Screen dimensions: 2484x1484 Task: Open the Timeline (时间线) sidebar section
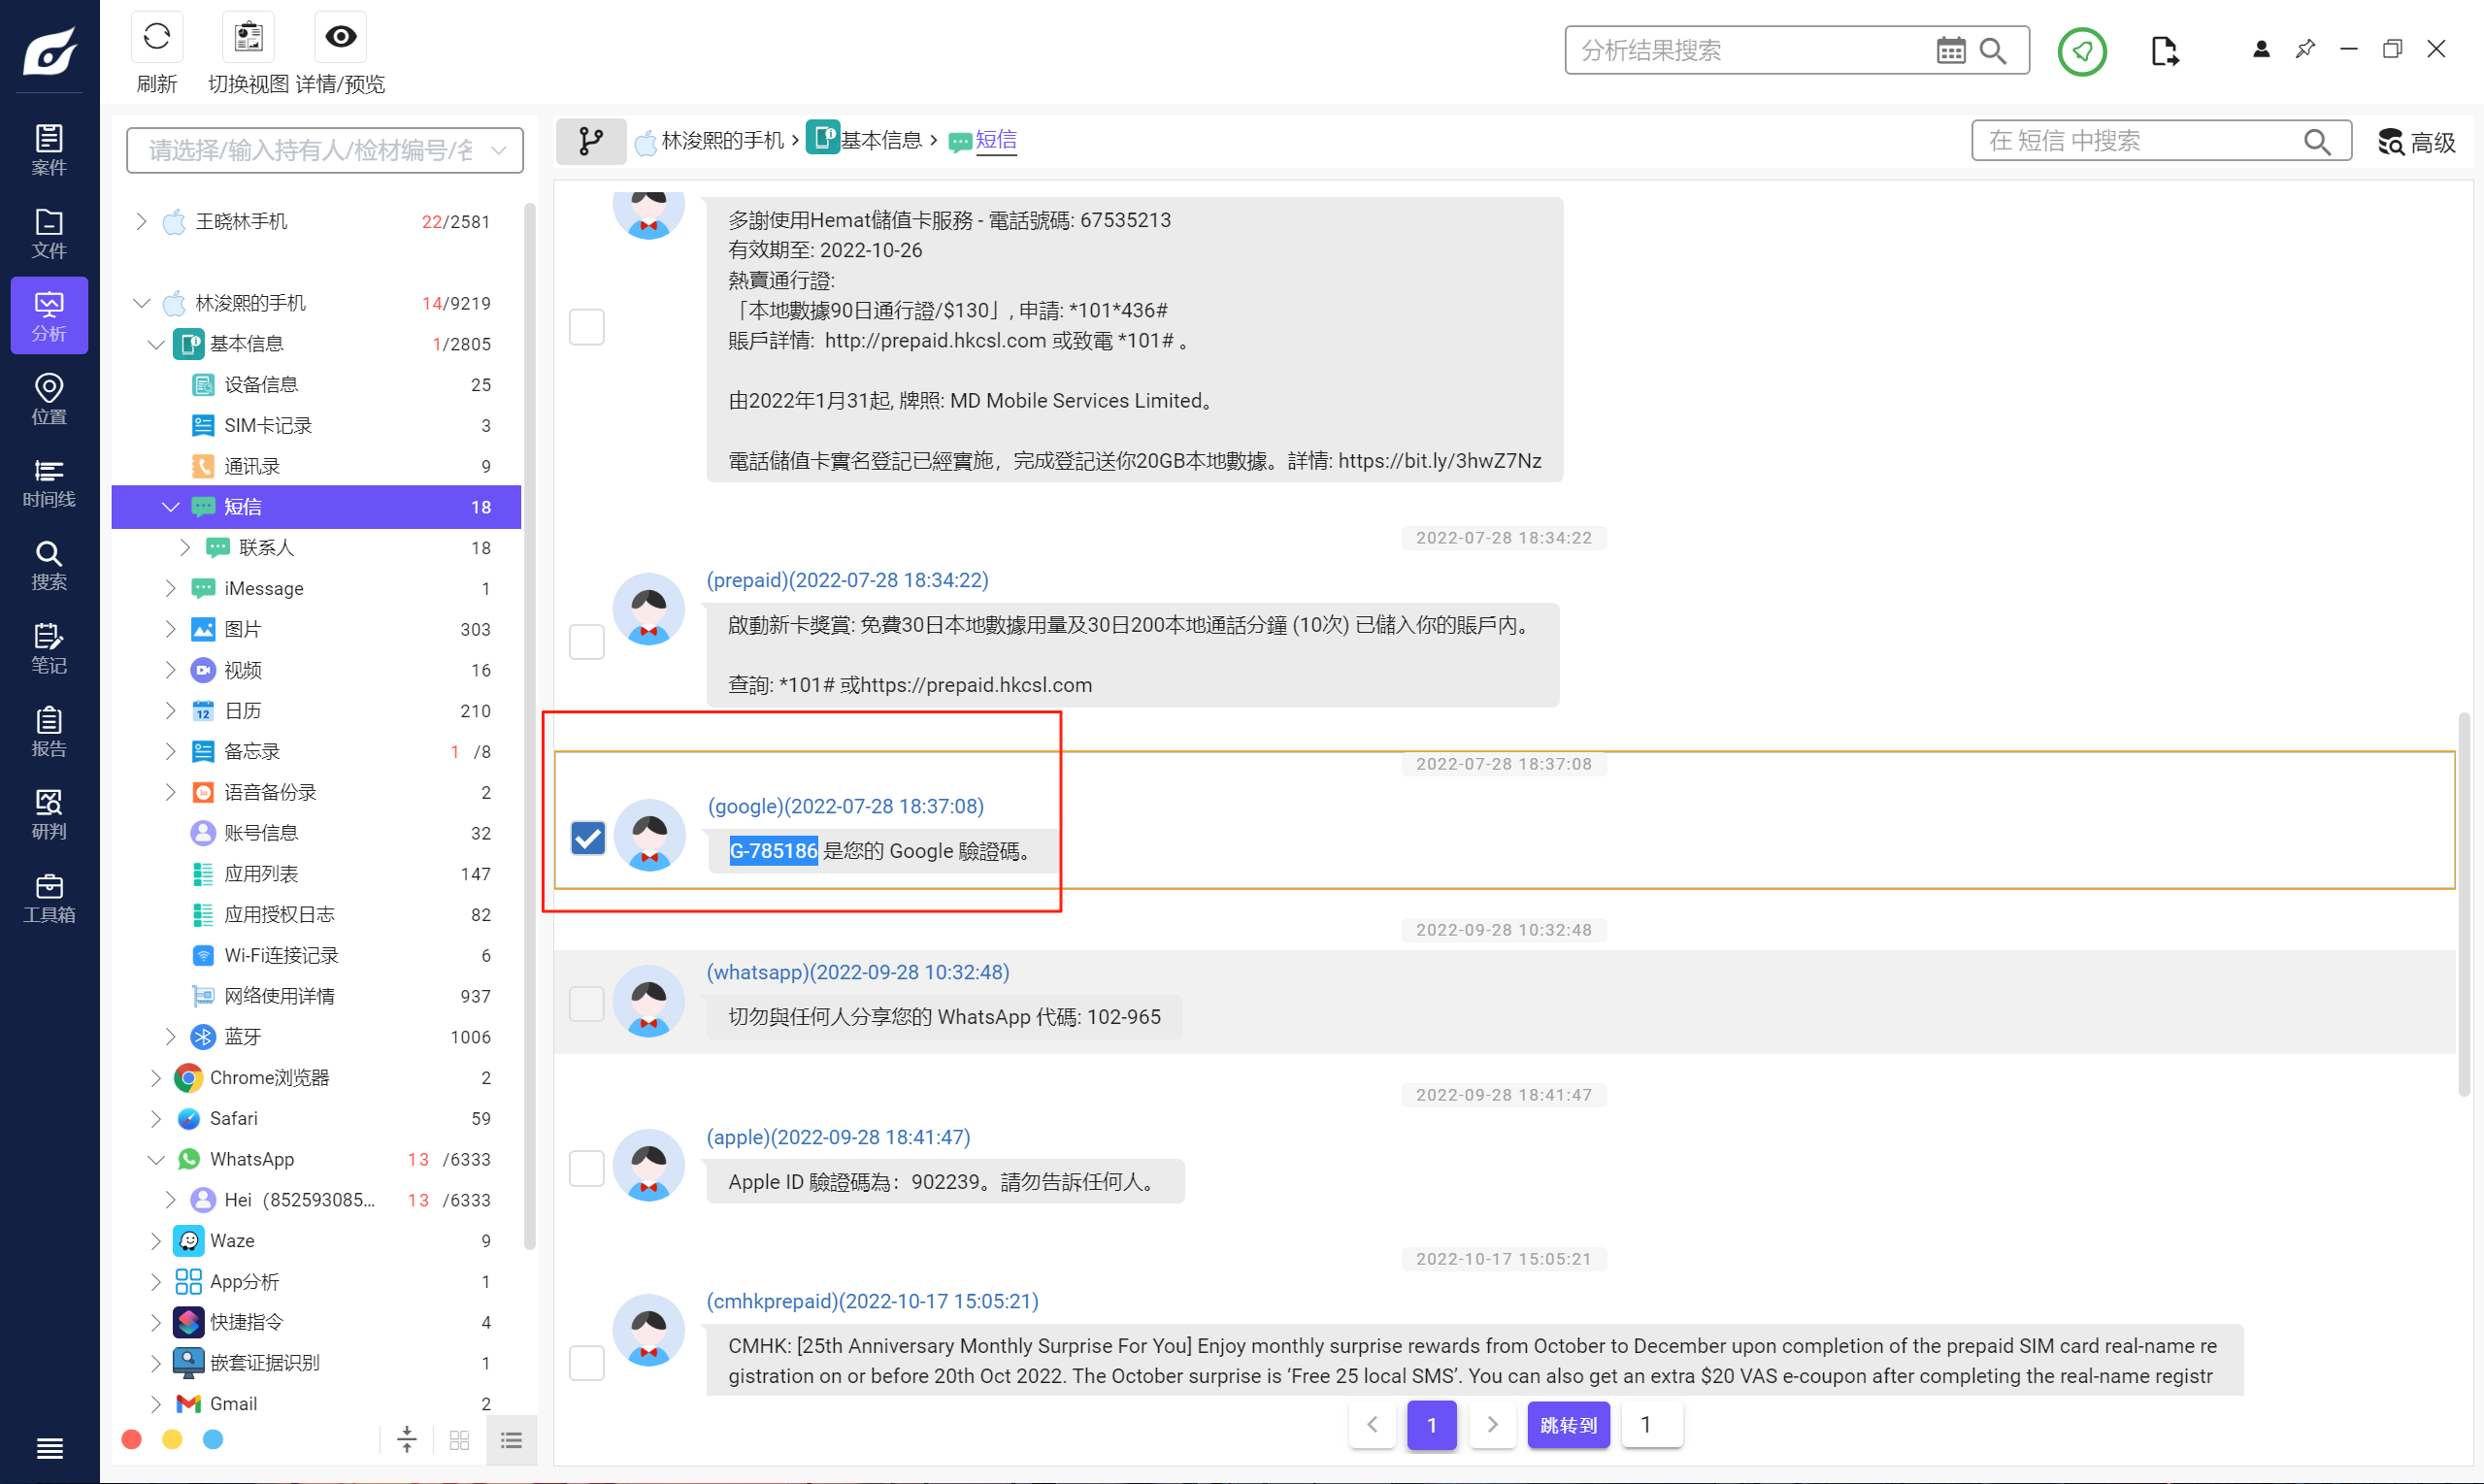49,482
